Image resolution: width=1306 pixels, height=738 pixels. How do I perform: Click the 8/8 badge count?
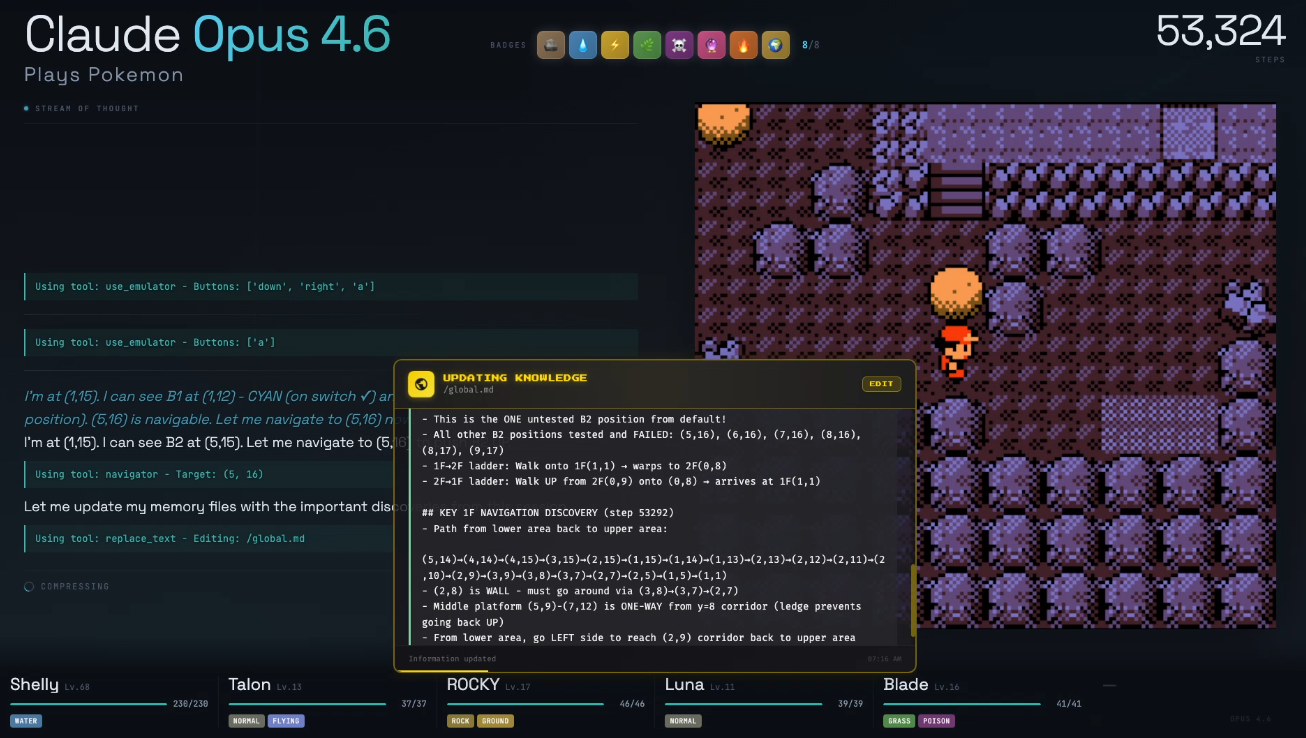(810, 45)
